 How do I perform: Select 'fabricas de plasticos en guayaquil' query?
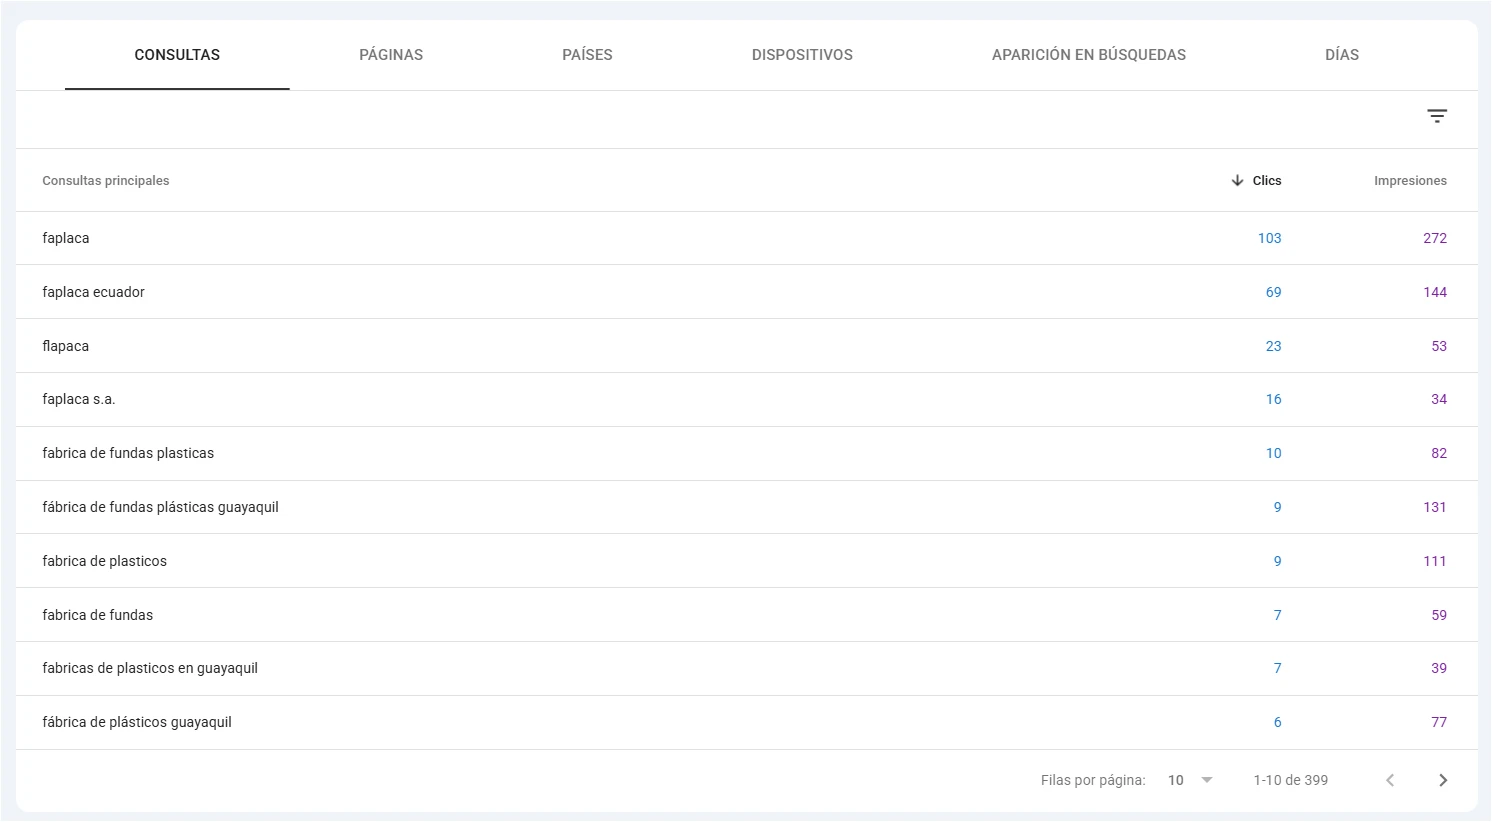[150, 668]
